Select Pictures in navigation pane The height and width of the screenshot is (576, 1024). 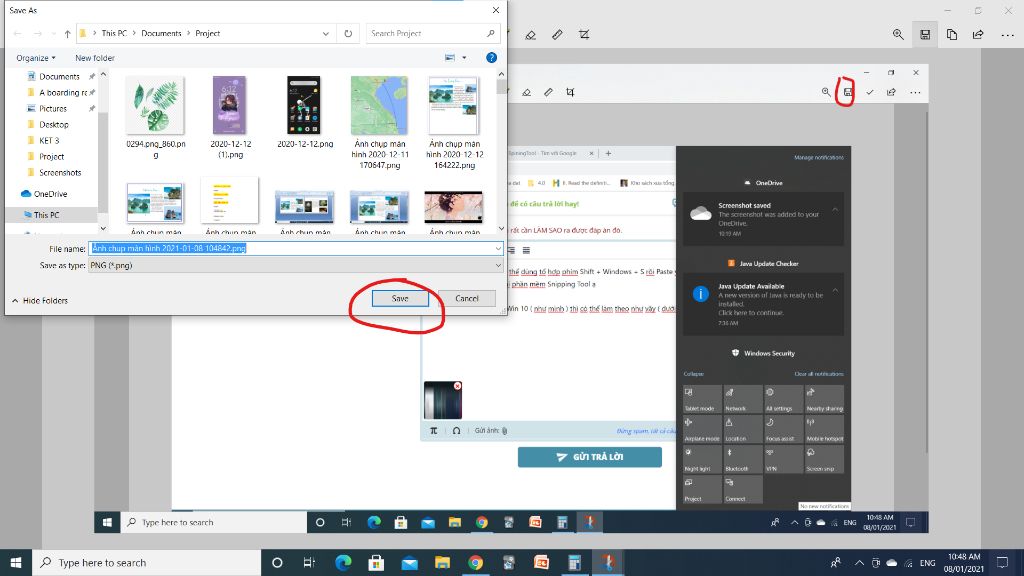pos(52,108)
